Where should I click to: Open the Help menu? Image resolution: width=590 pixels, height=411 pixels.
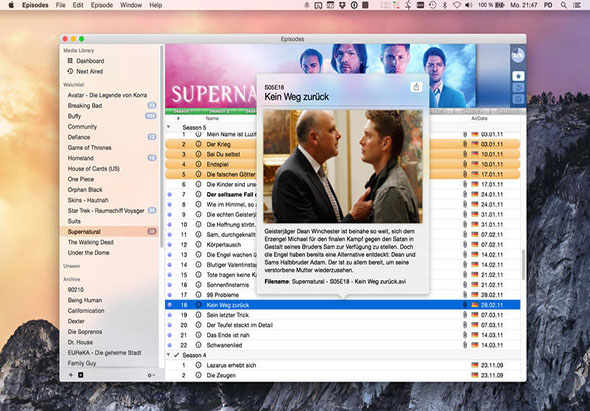[156, 5]
